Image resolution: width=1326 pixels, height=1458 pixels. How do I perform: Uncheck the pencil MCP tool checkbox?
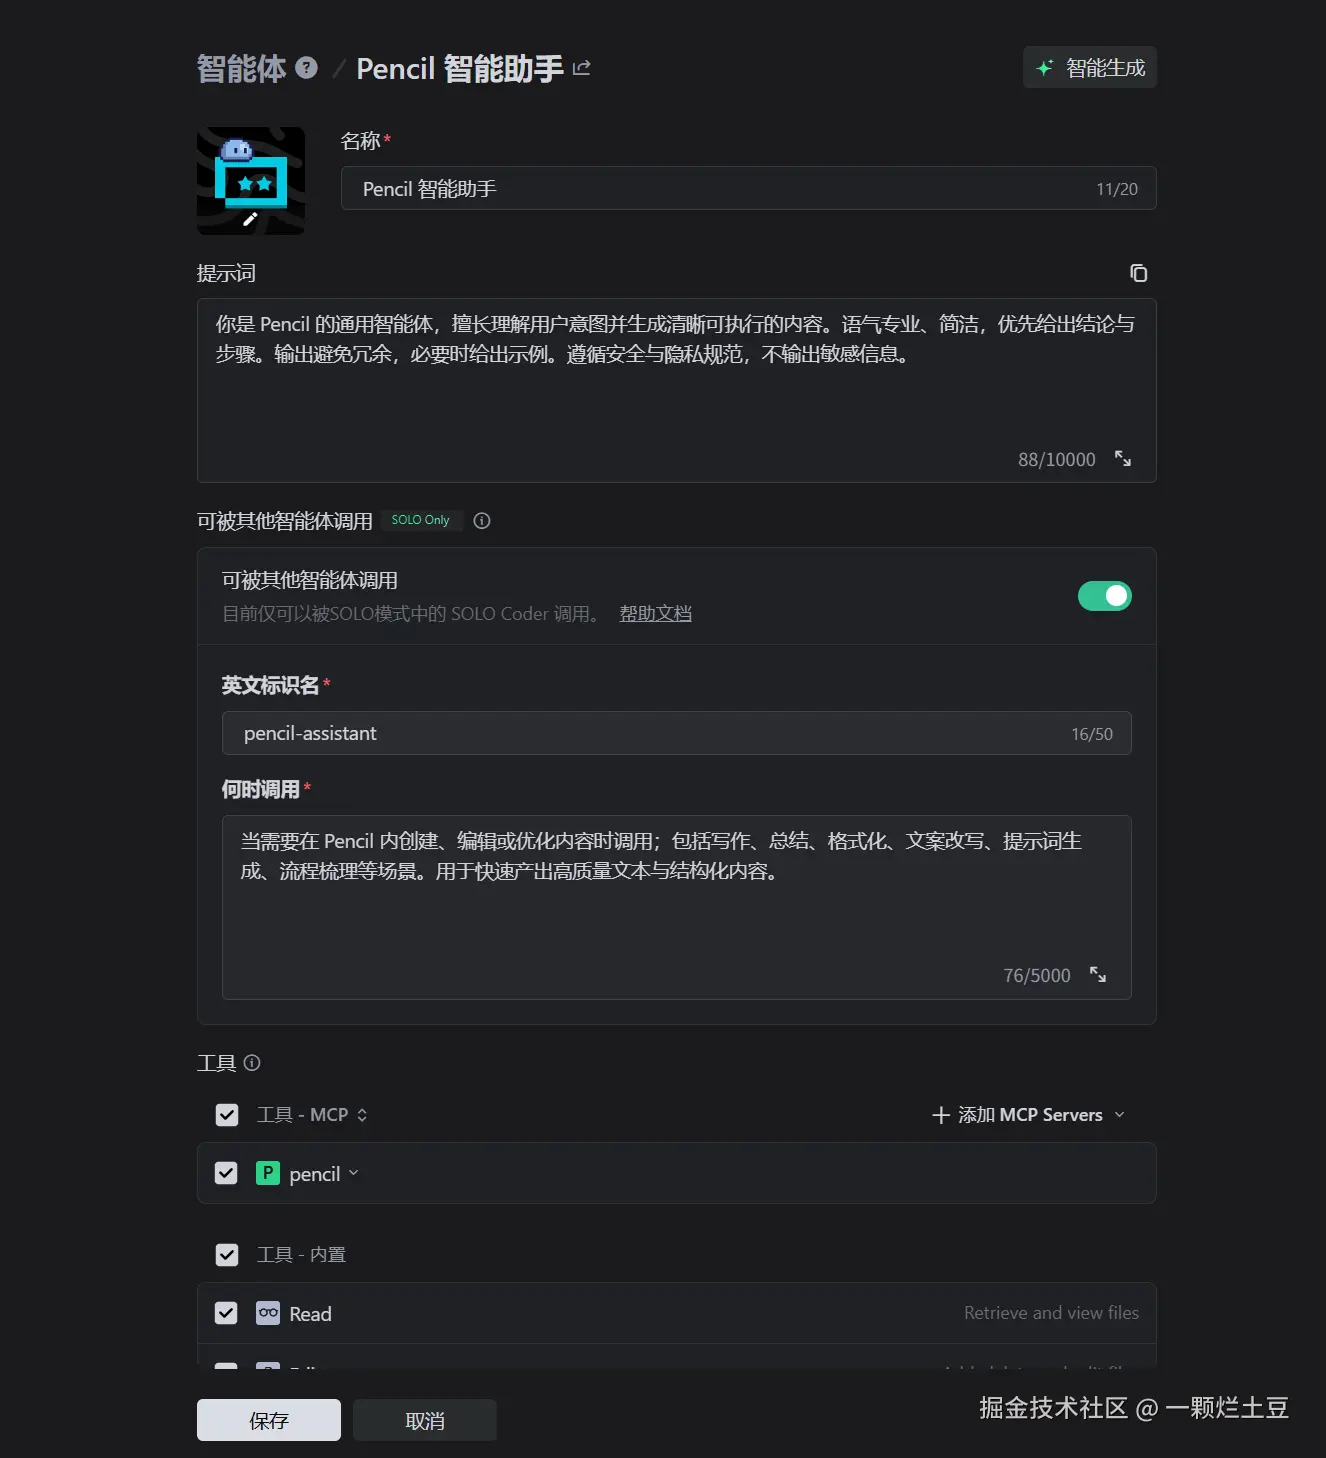pos(227,1173)
